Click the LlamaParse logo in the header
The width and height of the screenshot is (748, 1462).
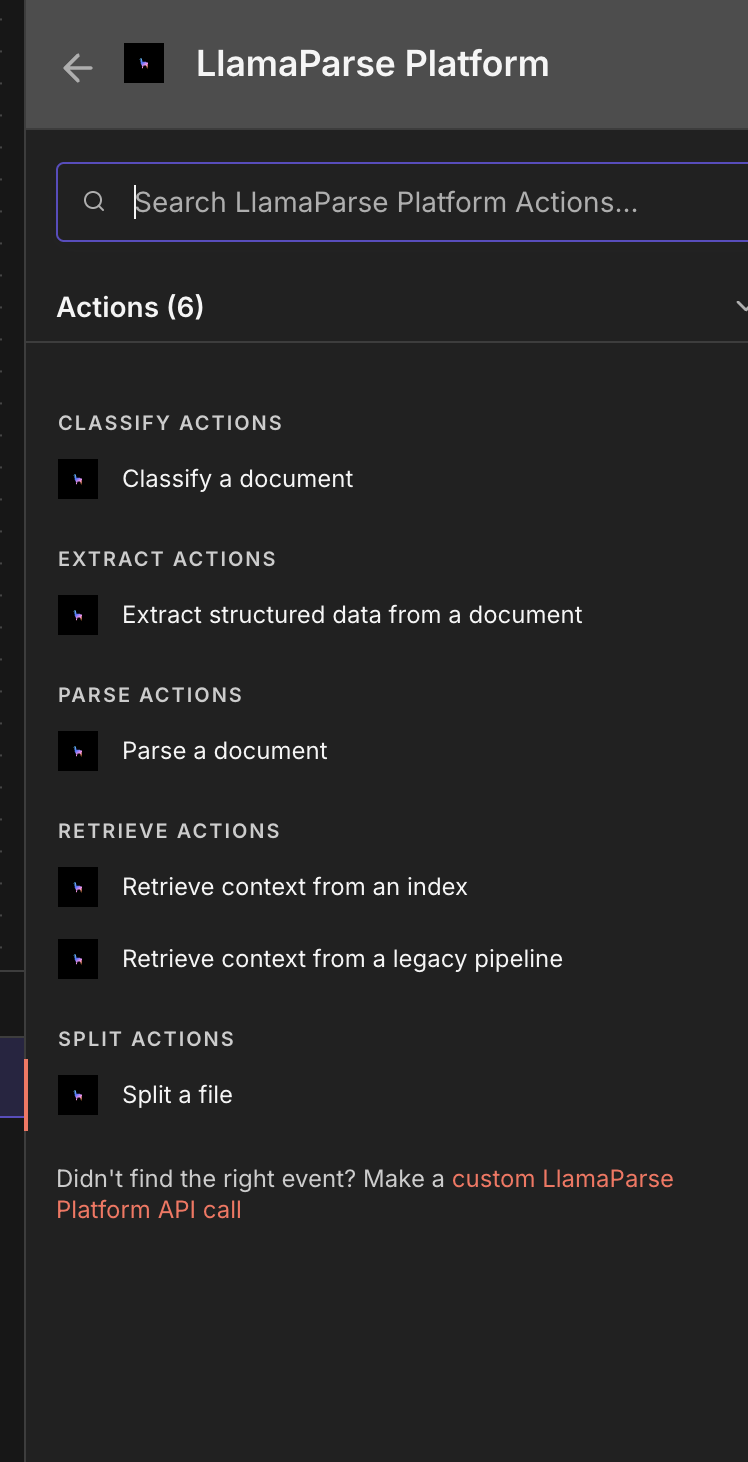coord(144,64)
